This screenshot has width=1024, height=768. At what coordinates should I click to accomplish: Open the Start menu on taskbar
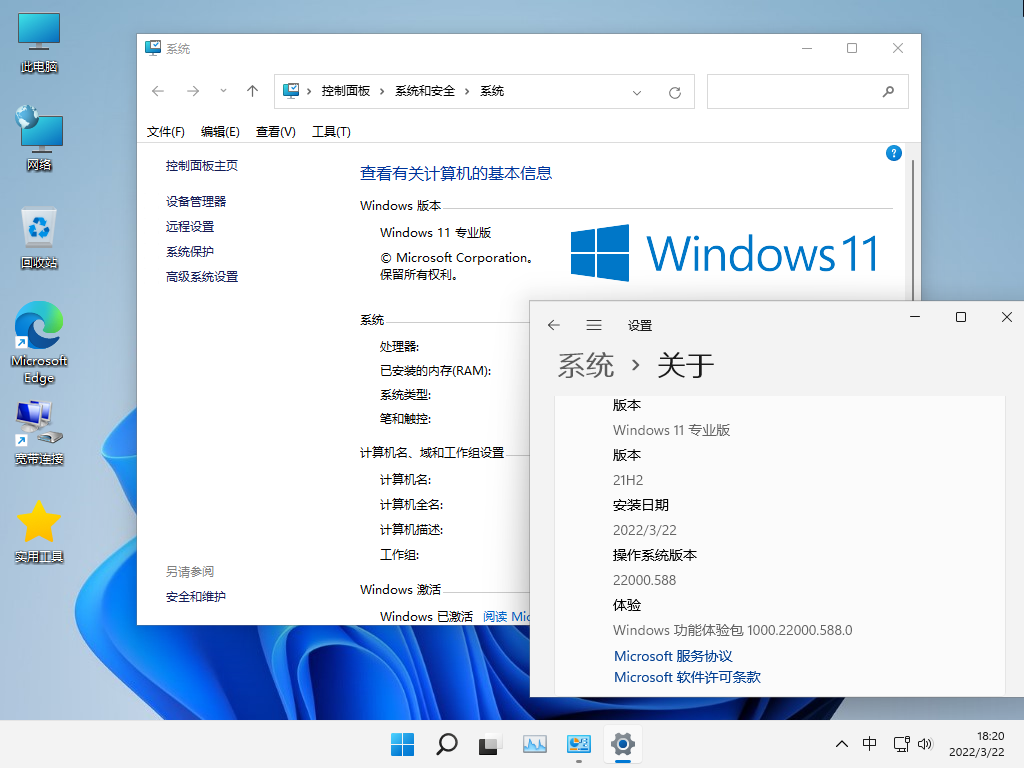tap(402, 744)
